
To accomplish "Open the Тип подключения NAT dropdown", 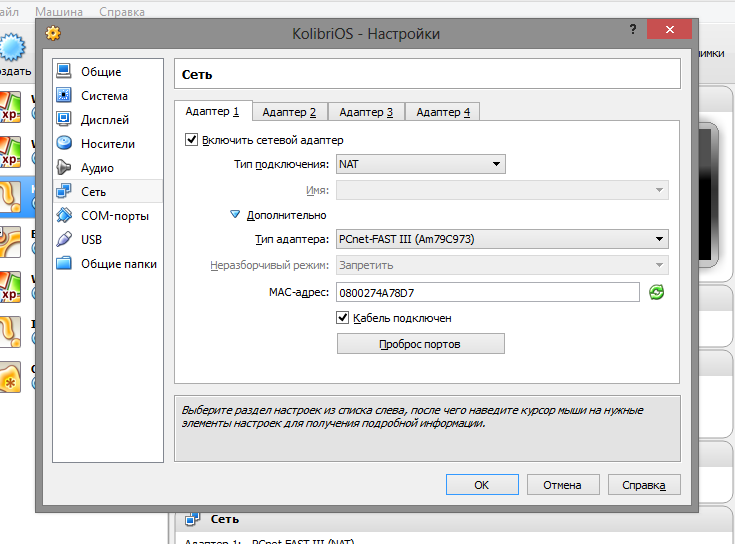I will tap(420, 164).
